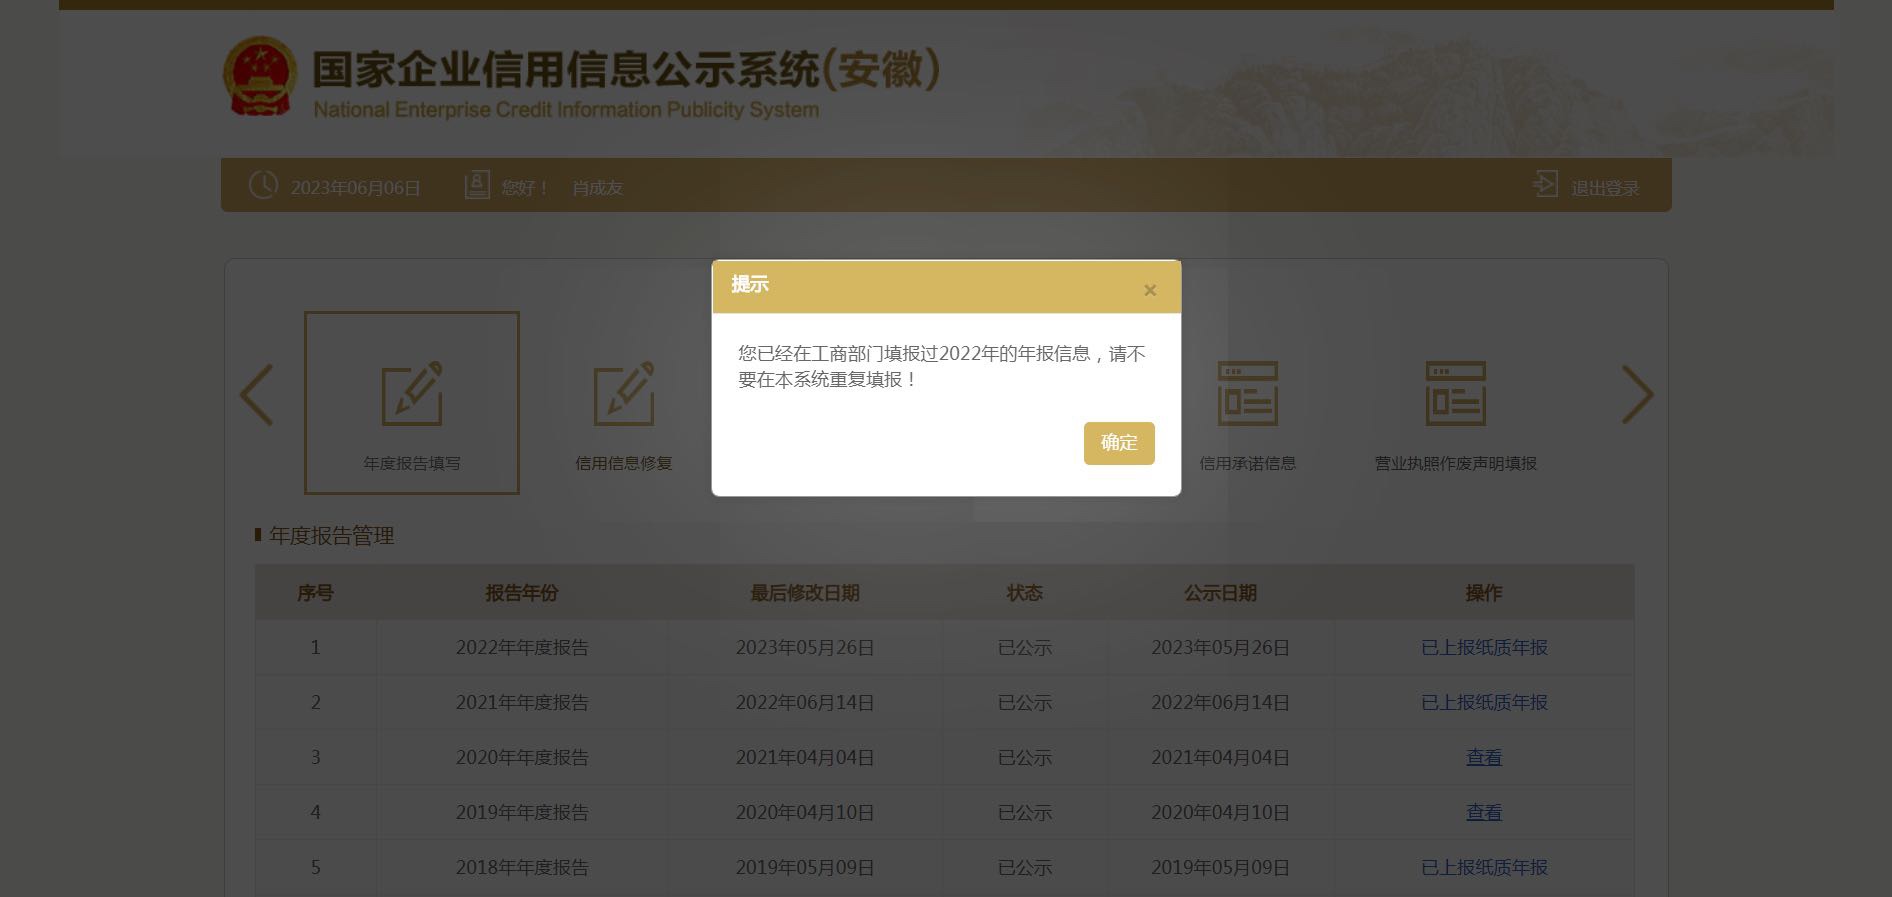The height and width of the screenshot is (897, 1892).
Task: Click 已上报纸质年报 for 2022 report
Action: coord(1483,648)
